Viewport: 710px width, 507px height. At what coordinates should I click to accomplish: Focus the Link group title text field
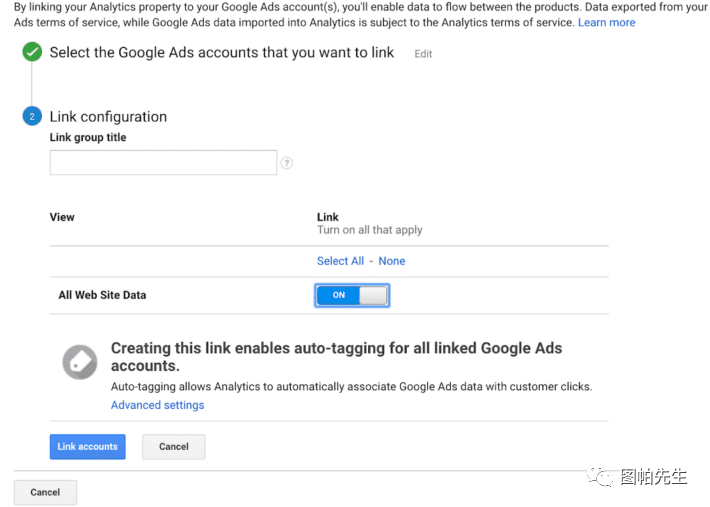click(x=163, y=163)
